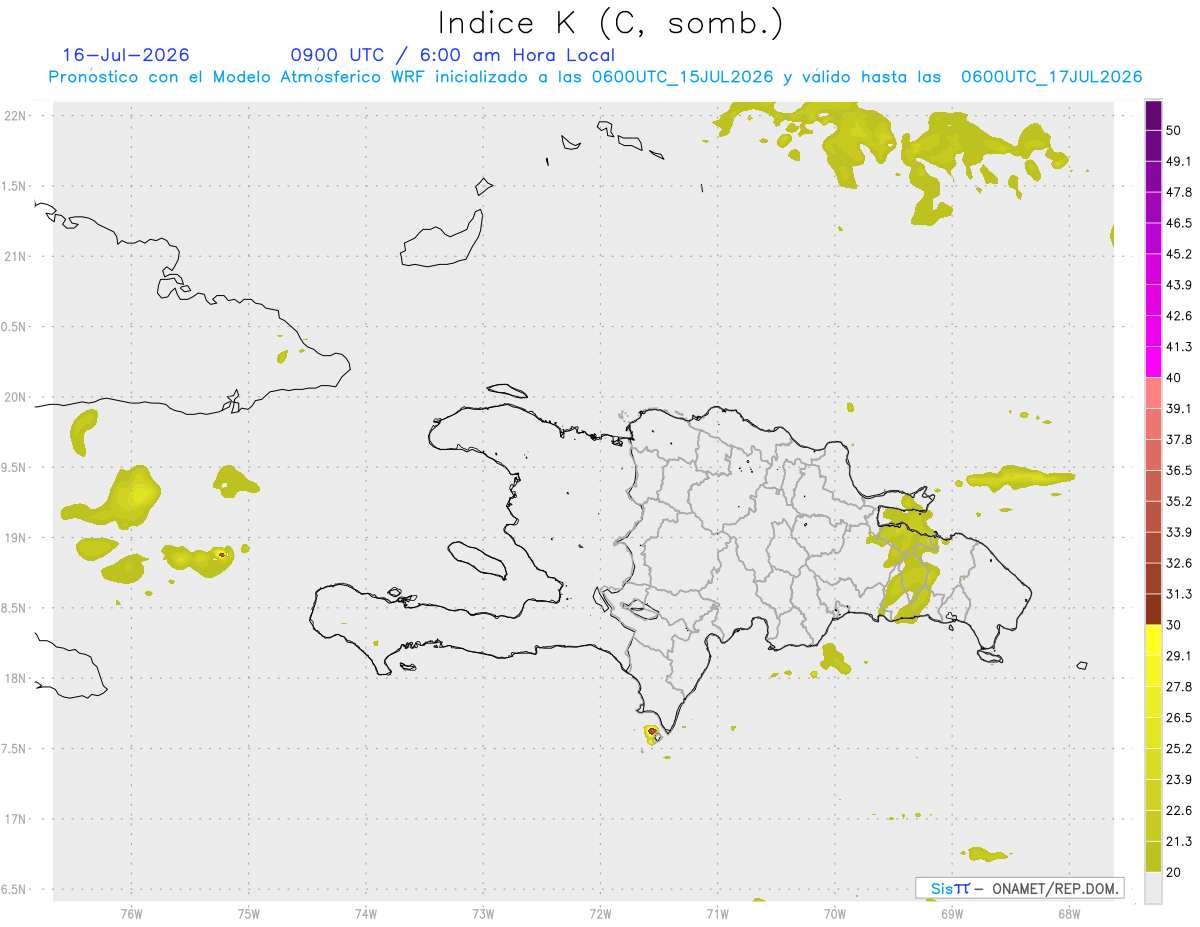Viewport: 1200px width, 927px height.
Task: Click the "71W" longitude label
Action: [x=717, y=912]
